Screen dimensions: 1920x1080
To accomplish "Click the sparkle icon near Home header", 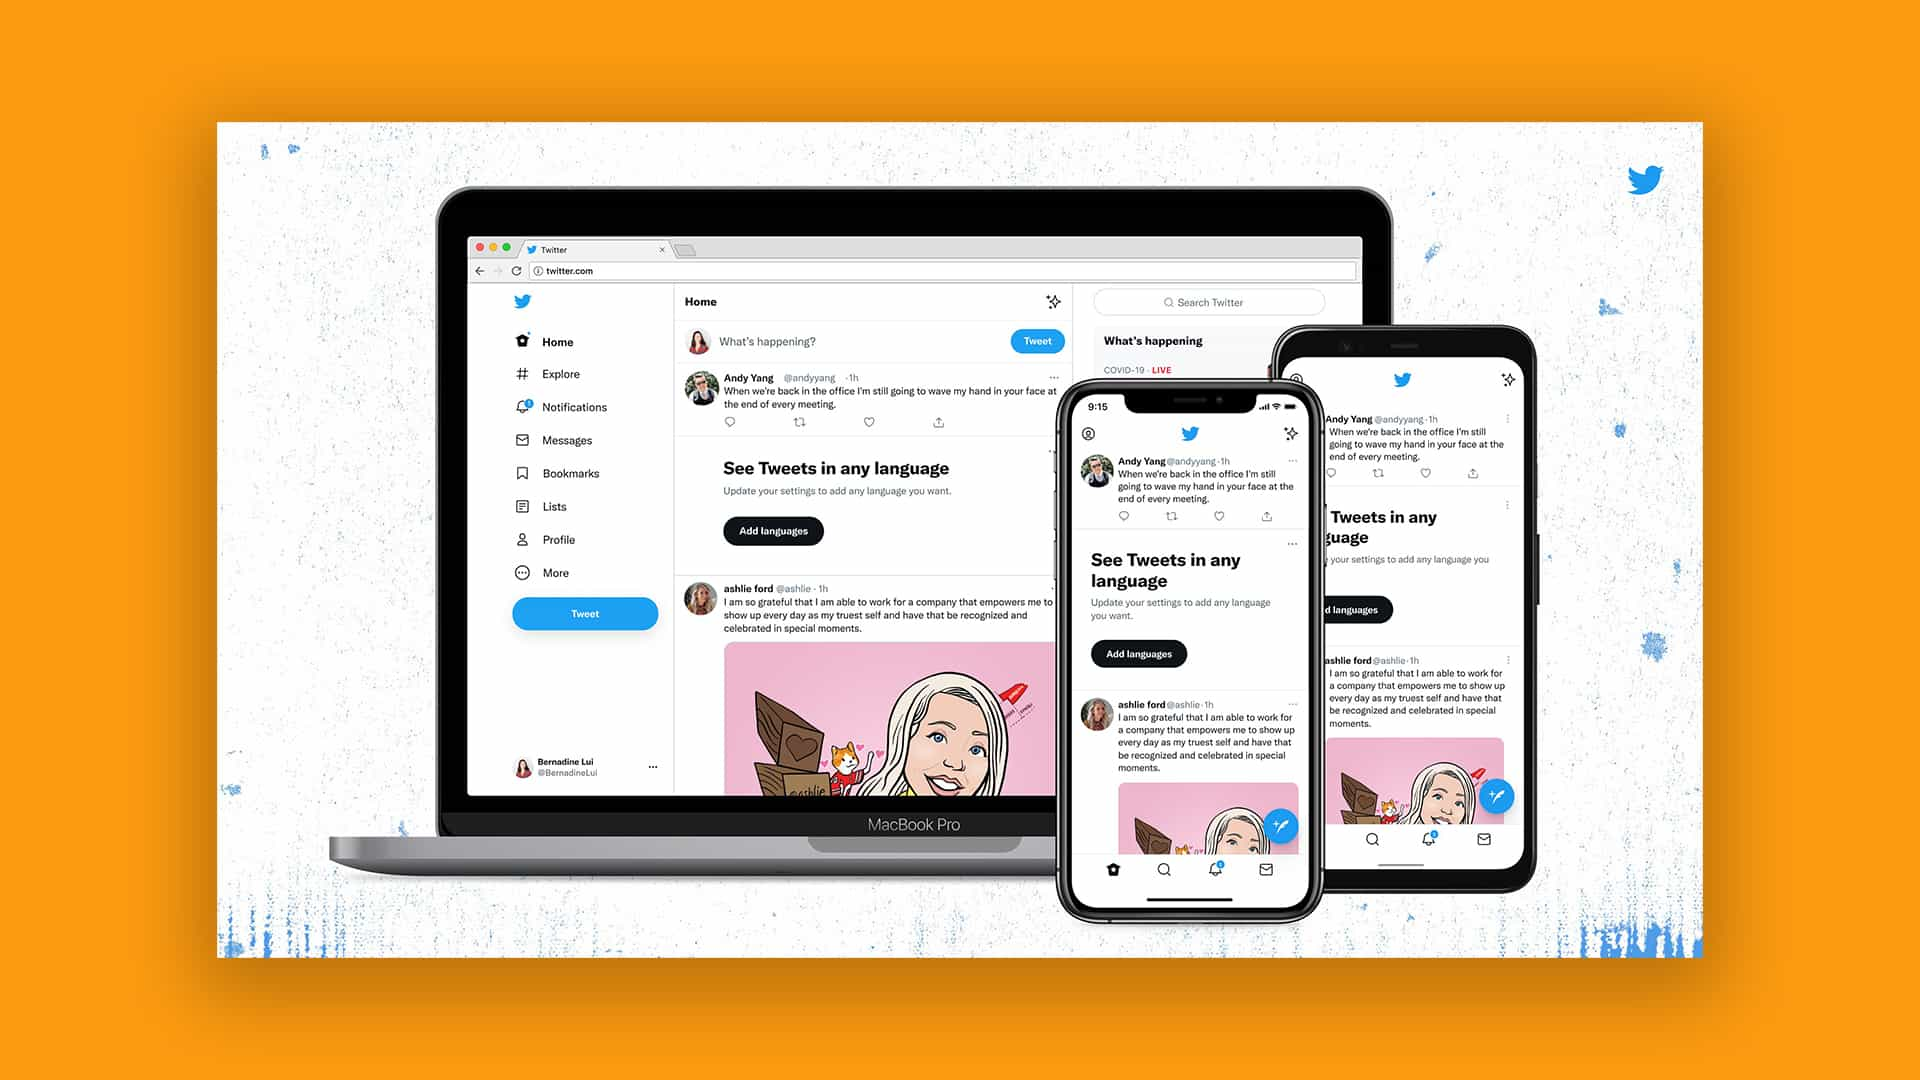I will [1052, 301].
